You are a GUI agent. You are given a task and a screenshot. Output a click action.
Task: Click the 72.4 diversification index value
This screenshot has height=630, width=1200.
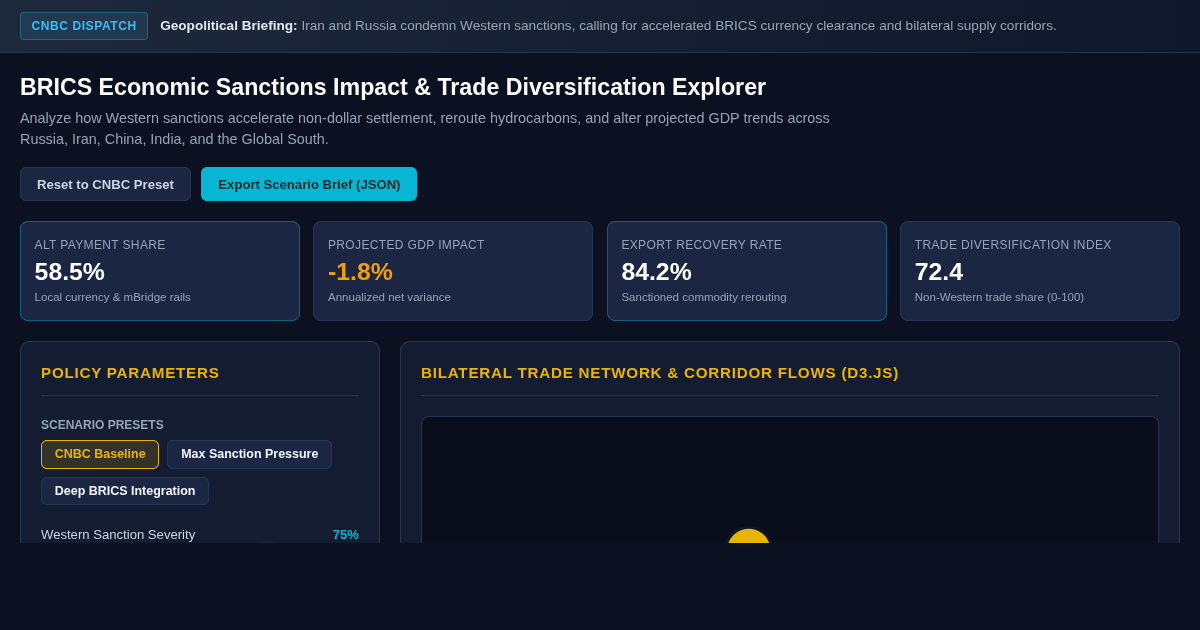(x=939, y=272)
